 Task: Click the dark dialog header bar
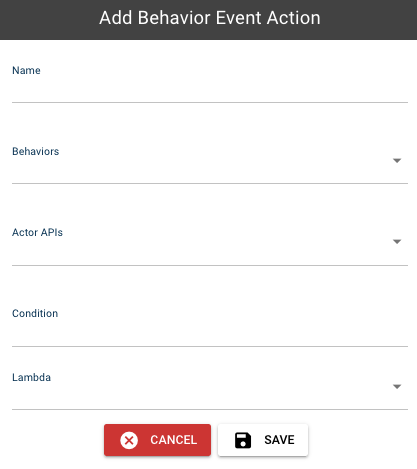[x=208, y=20]
